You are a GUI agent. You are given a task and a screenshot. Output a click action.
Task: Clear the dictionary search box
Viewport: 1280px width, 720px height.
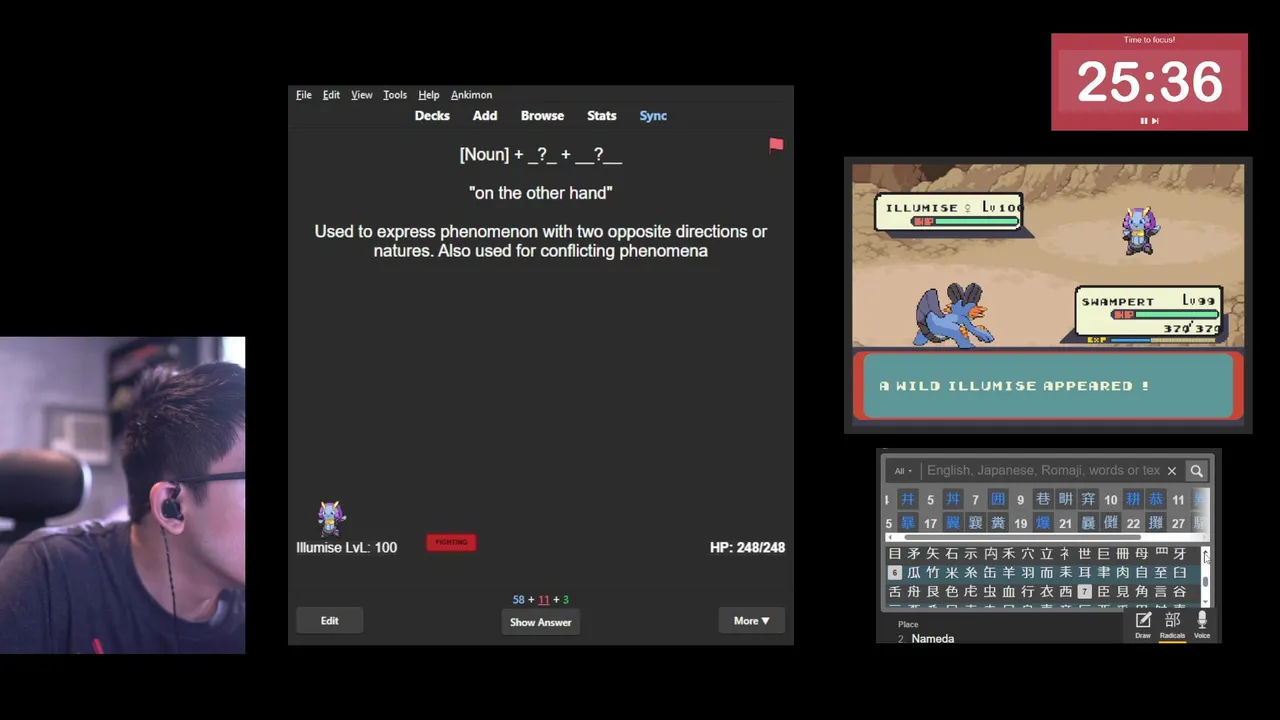pos(1172,471)
